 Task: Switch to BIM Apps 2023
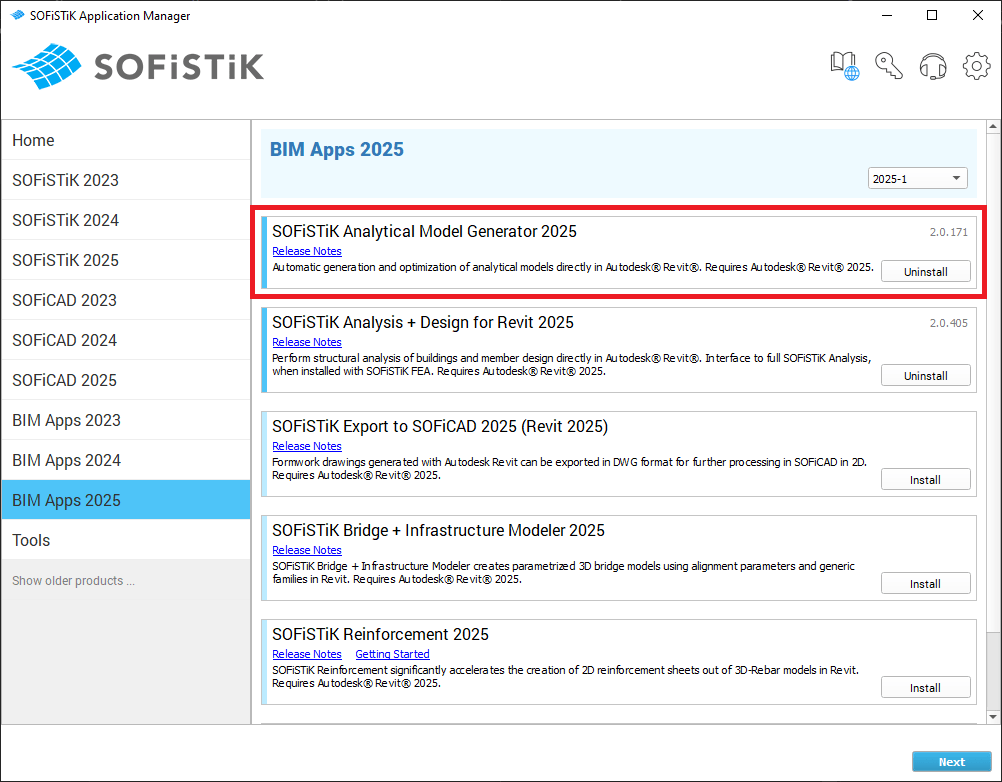pyautogui.click(x=126, y=420)
